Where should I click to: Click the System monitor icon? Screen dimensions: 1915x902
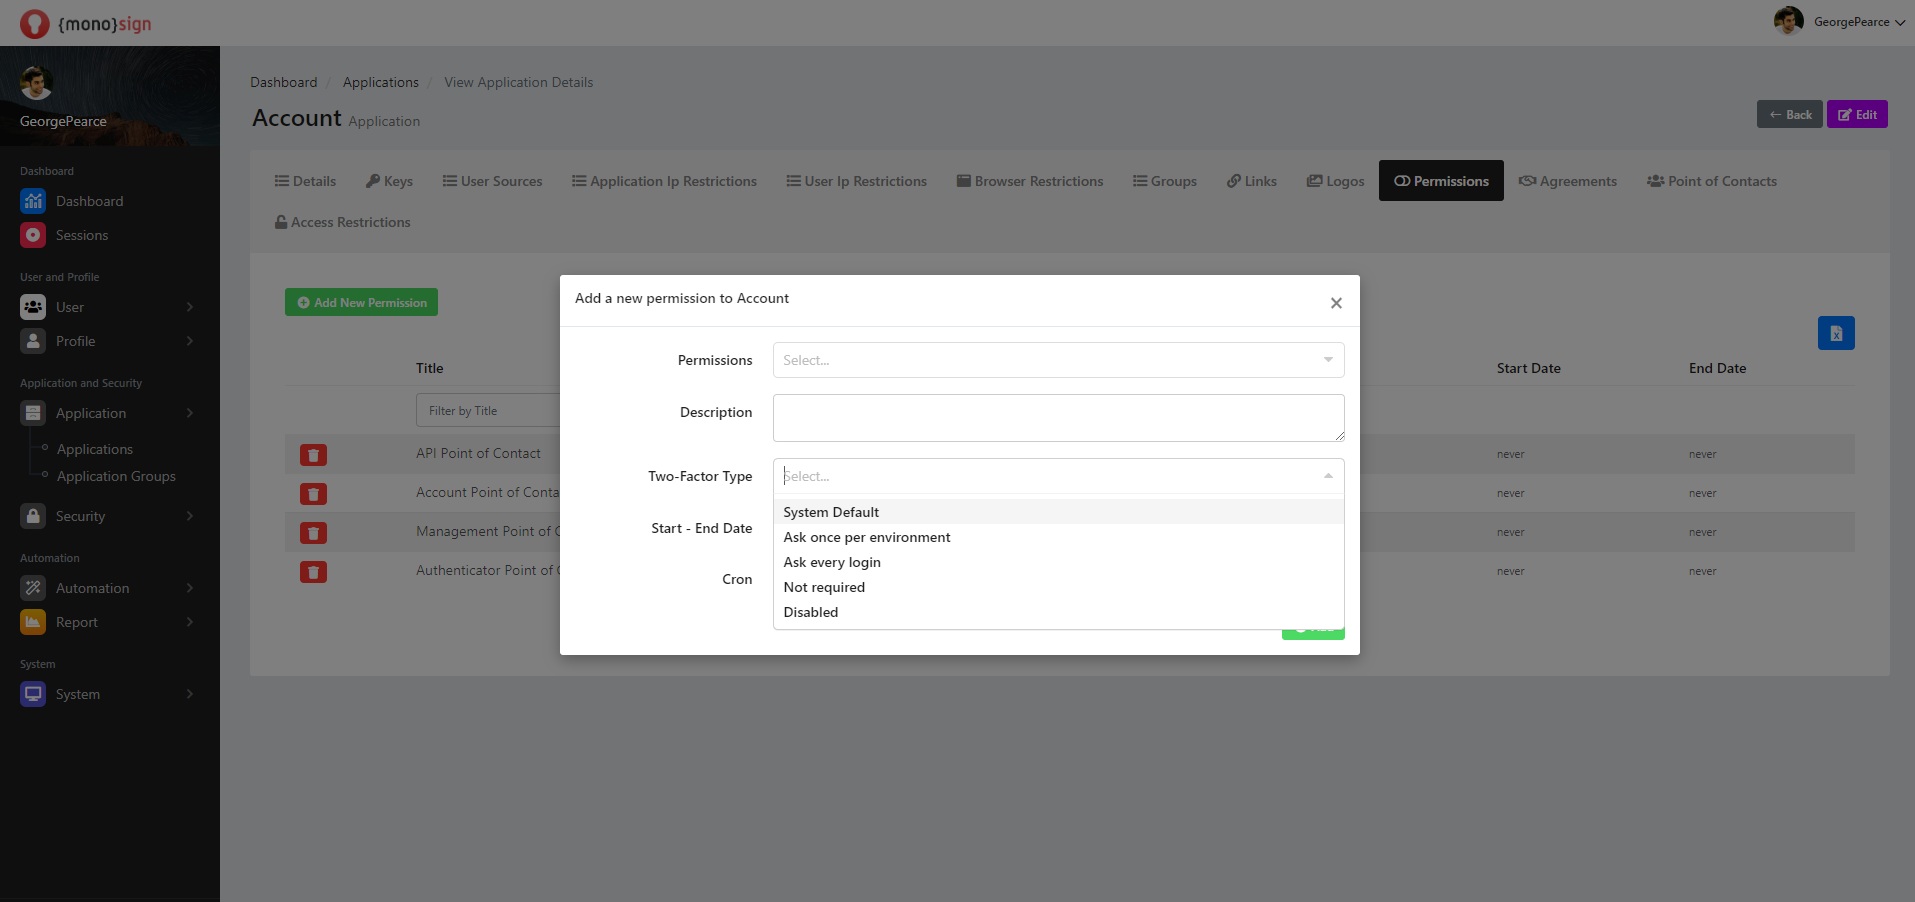(33, 694)
